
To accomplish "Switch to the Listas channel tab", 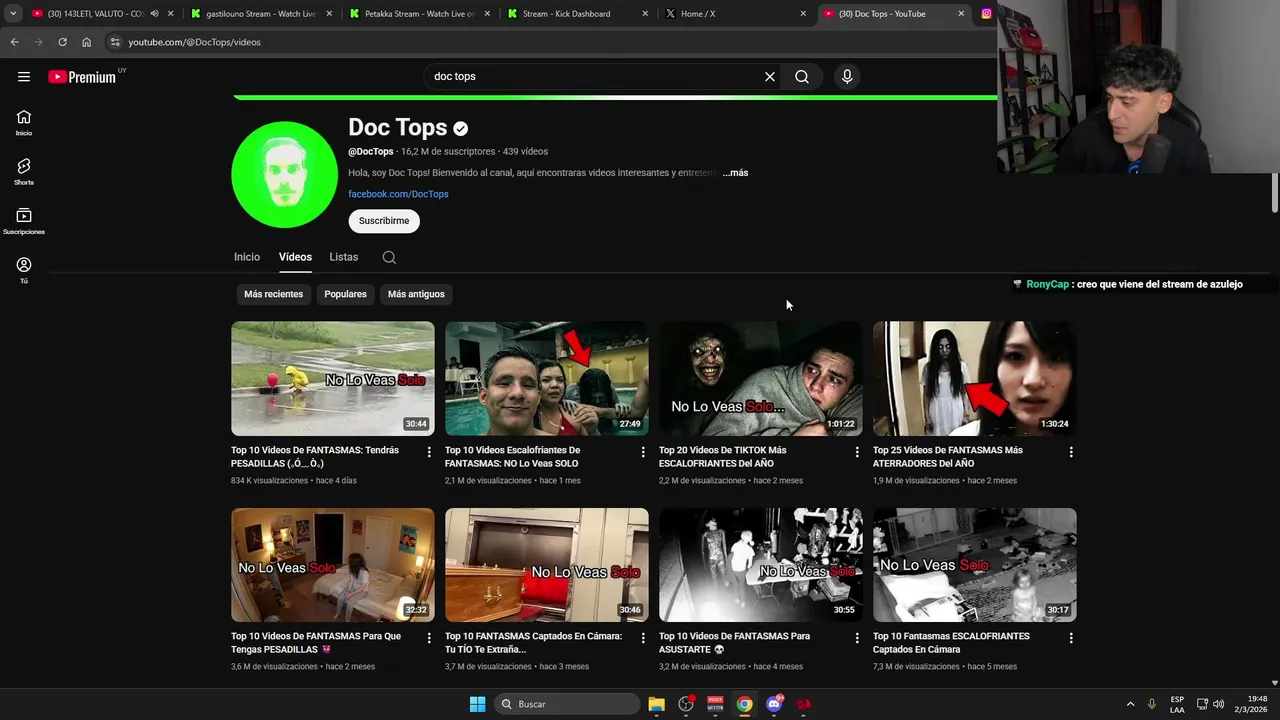I will pos(343,257).
